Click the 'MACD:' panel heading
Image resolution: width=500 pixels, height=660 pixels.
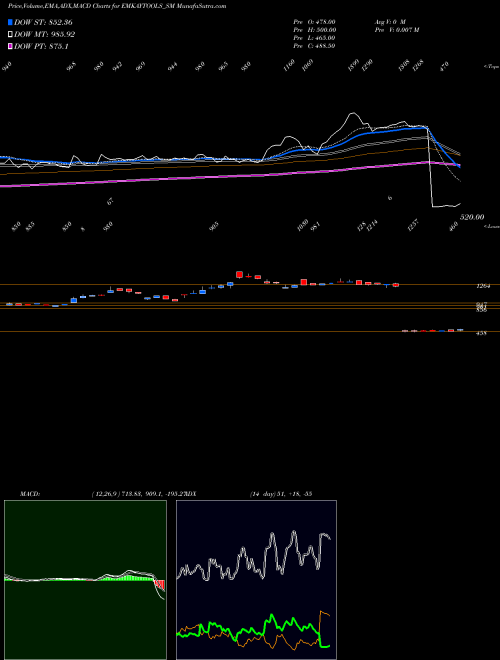(x=30, y=494)
